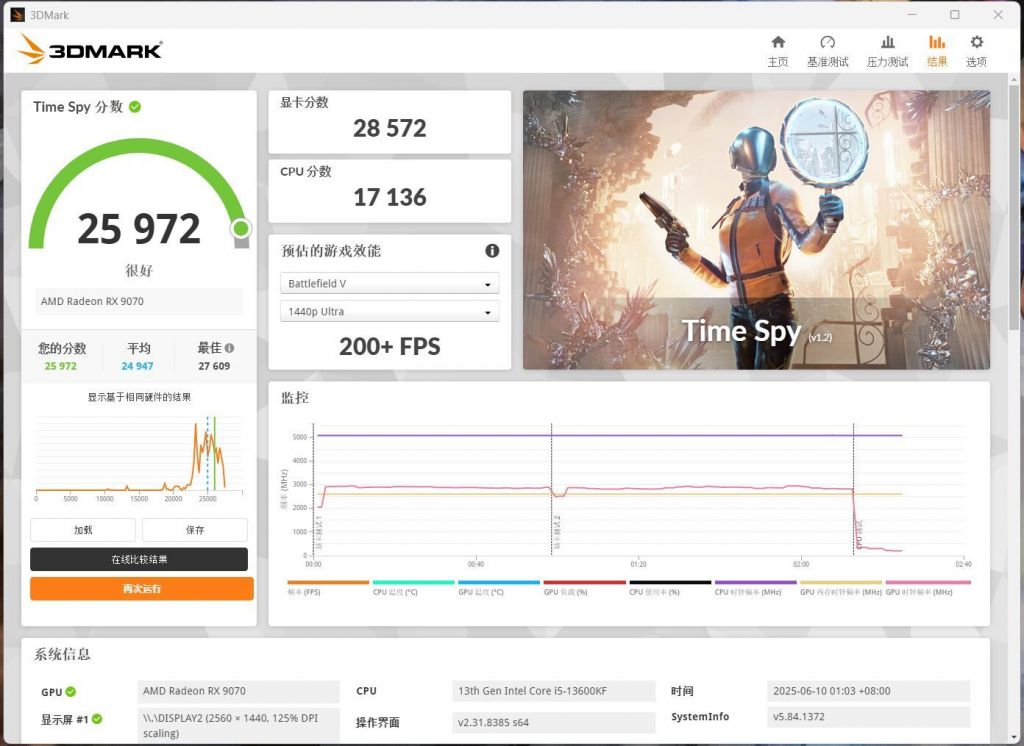This screenshot has height=746, width=1024.
Task: Open the 基准测试 benchmarks section
Action: point(828,48)
